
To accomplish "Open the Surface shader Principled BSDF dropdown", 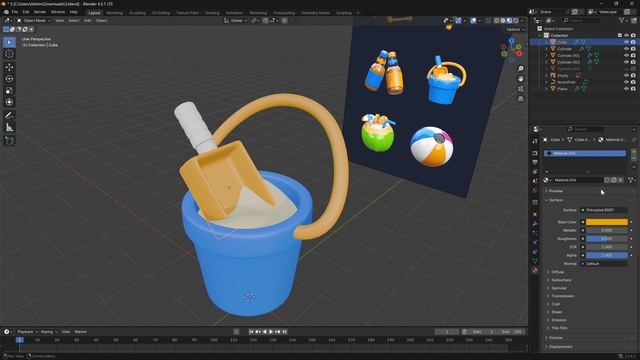I will coord(604,210).
